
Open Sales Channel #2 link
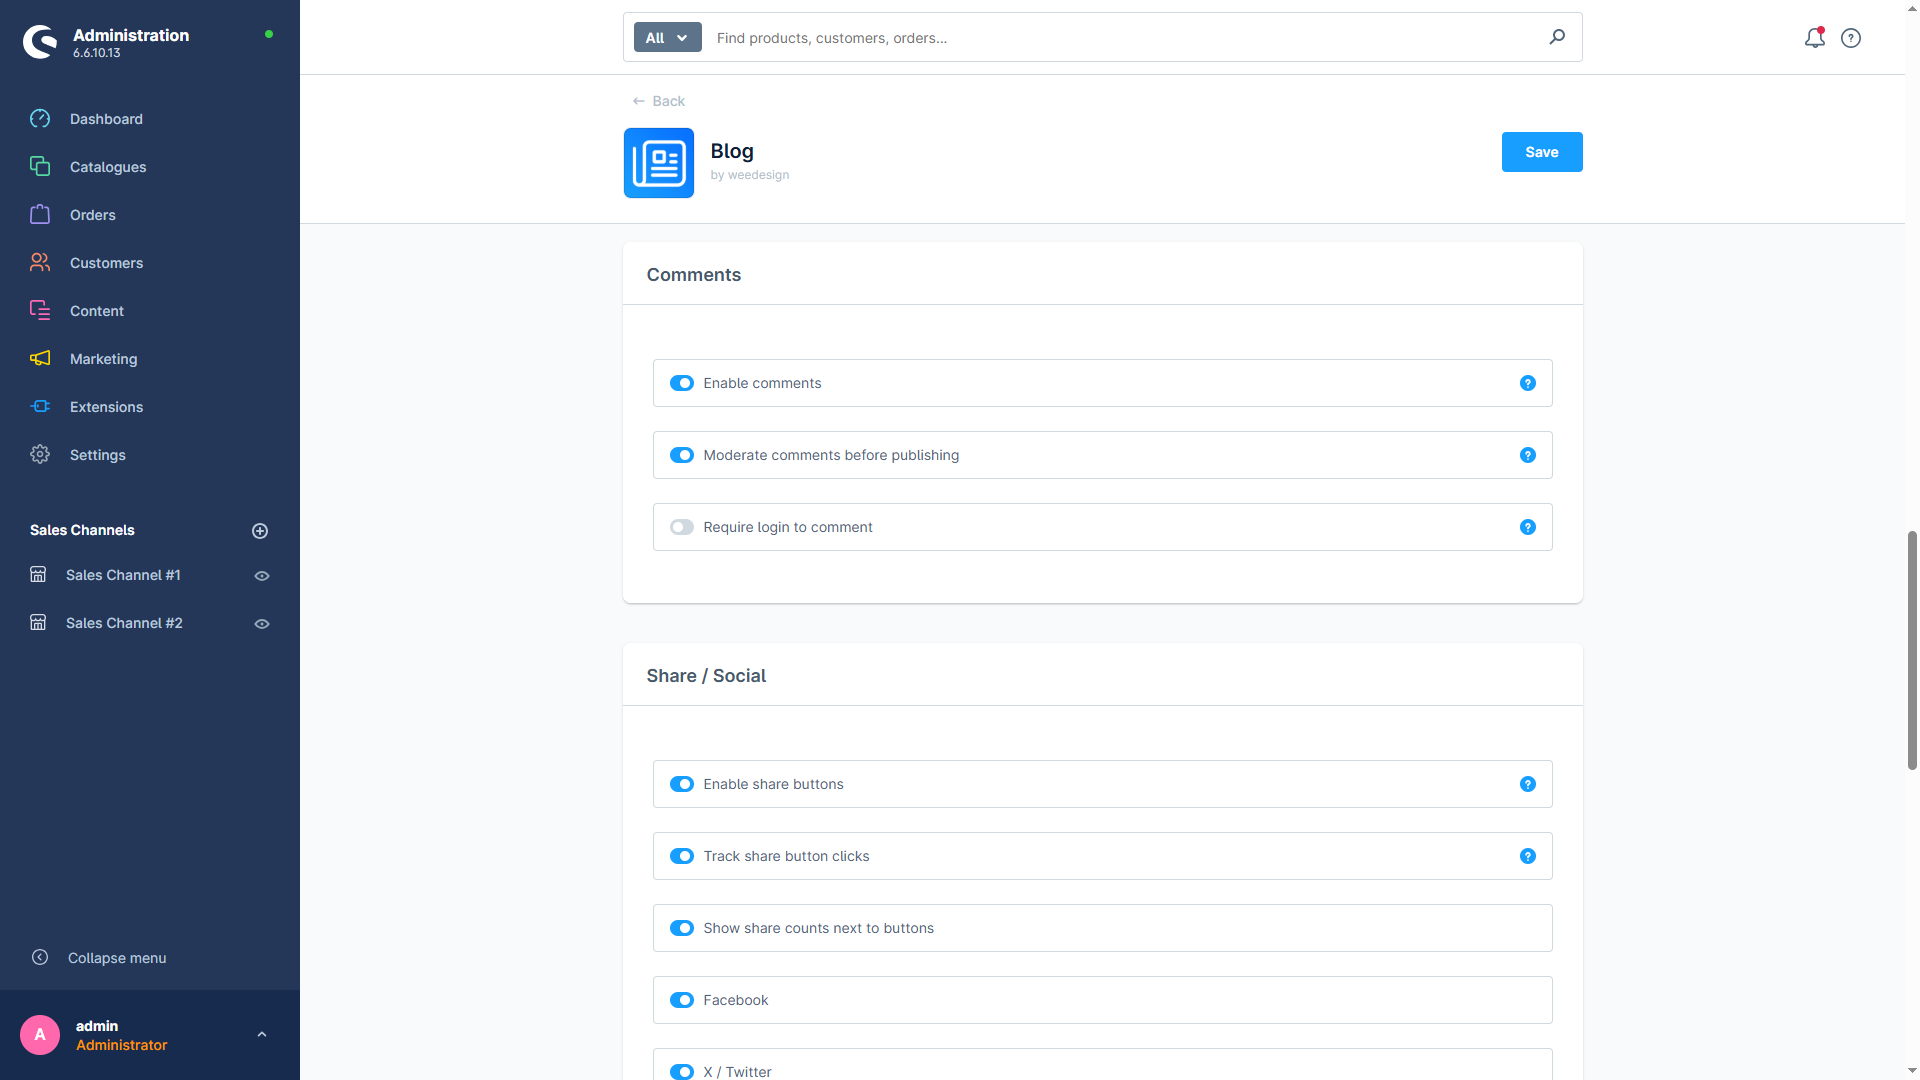[124, 623]
